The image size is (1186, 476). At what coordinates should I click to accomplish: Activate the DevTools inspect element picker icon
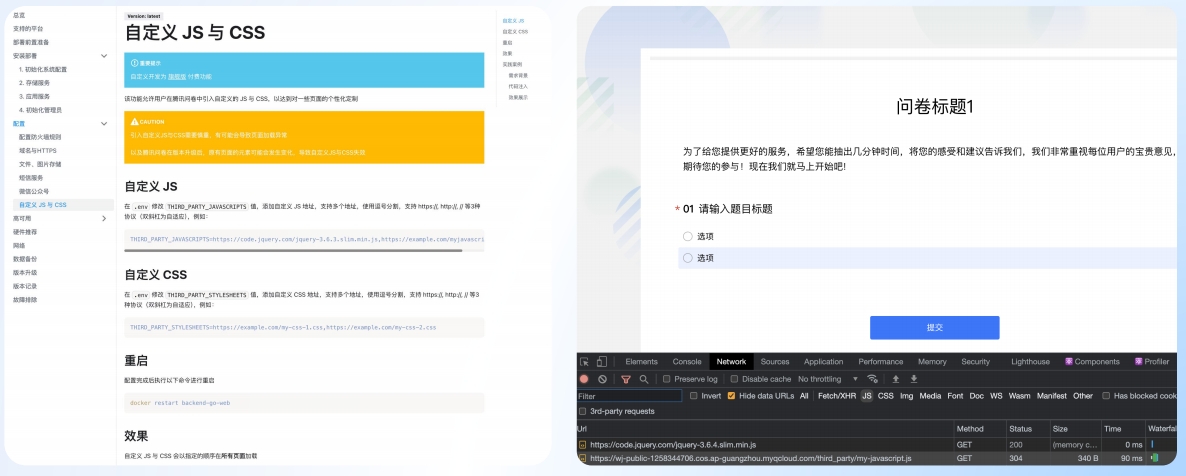(x=585, y=362)
